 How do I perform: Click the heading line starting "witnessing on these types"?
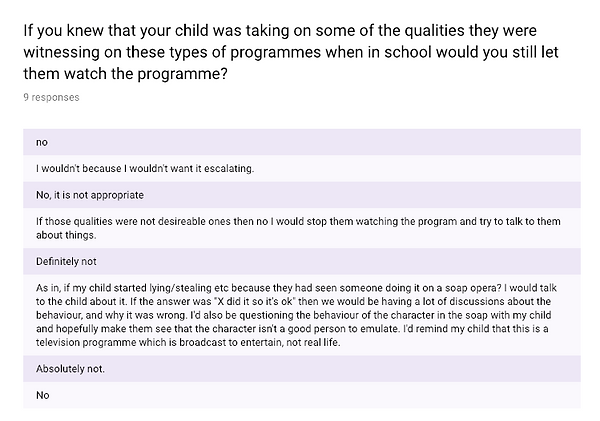coord(291,52)
